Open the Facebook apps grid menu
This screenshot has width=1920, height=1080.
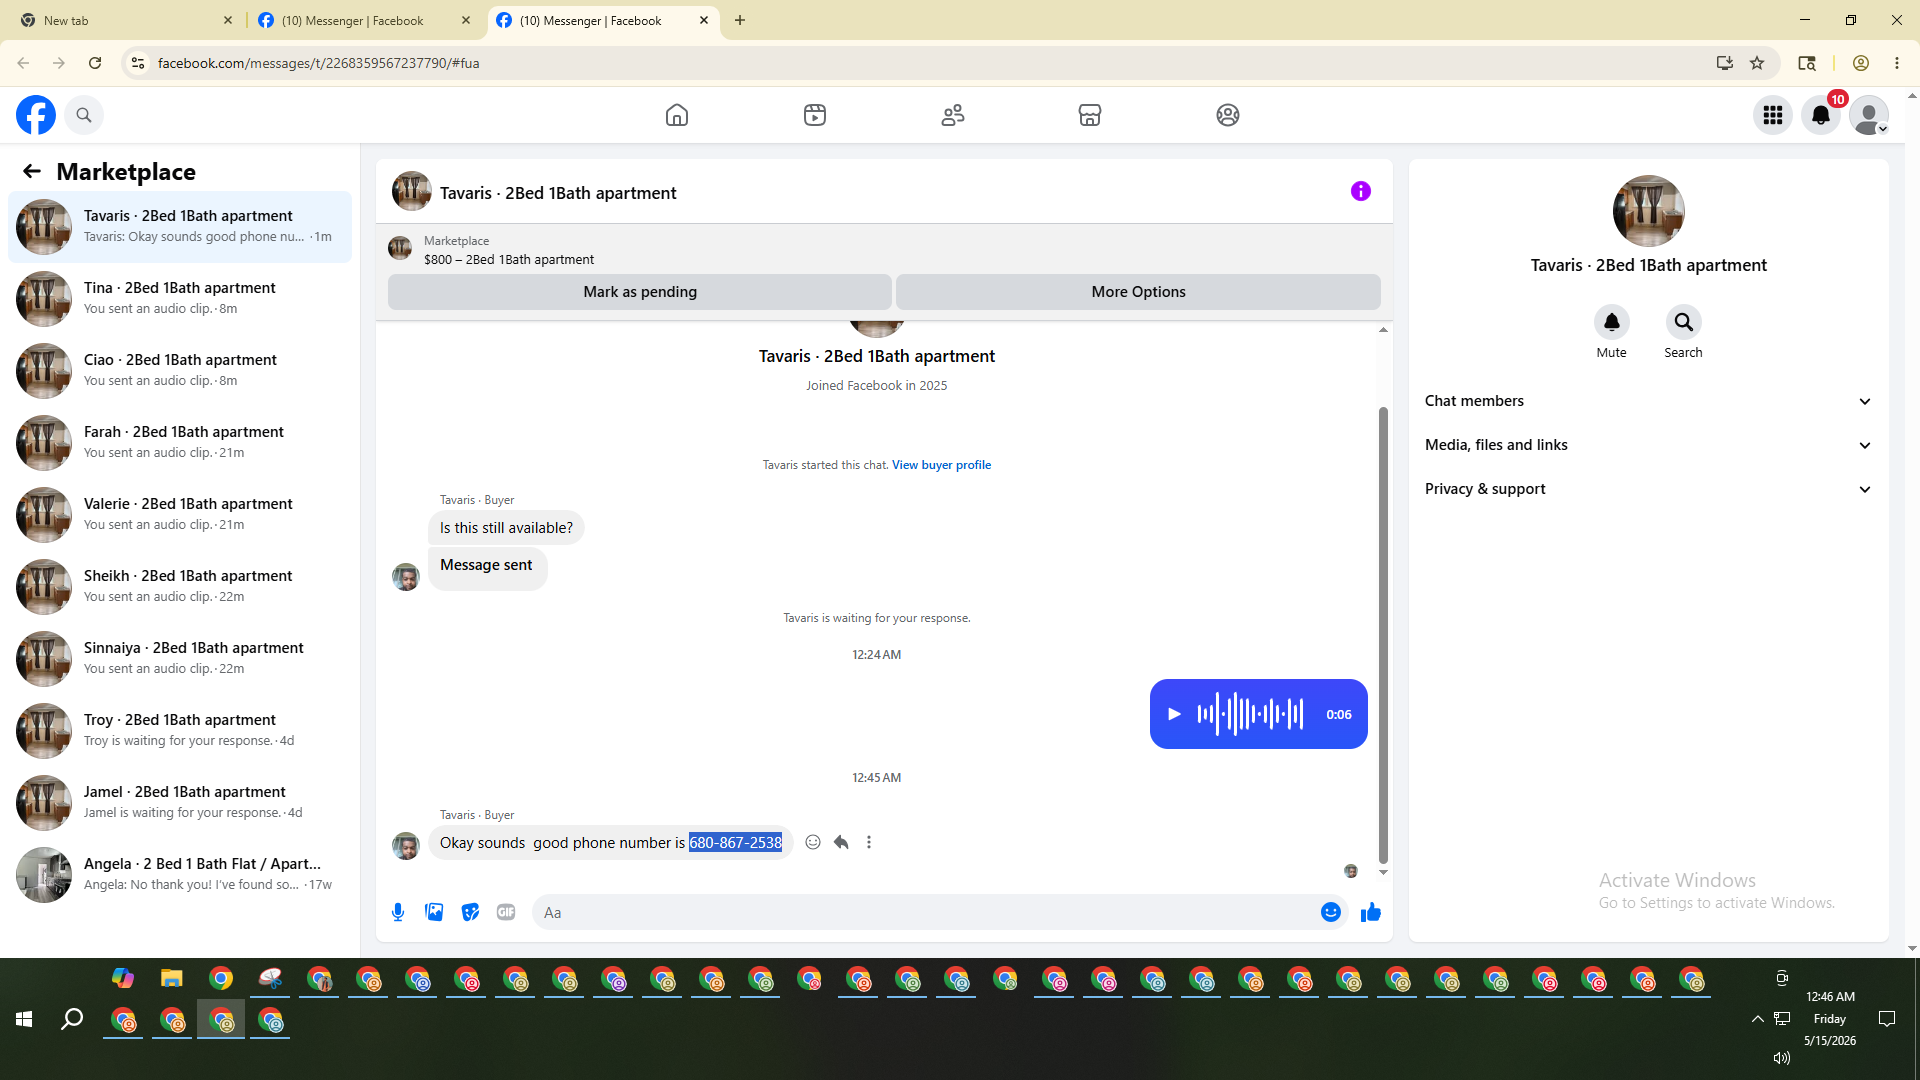point(1773,115)
